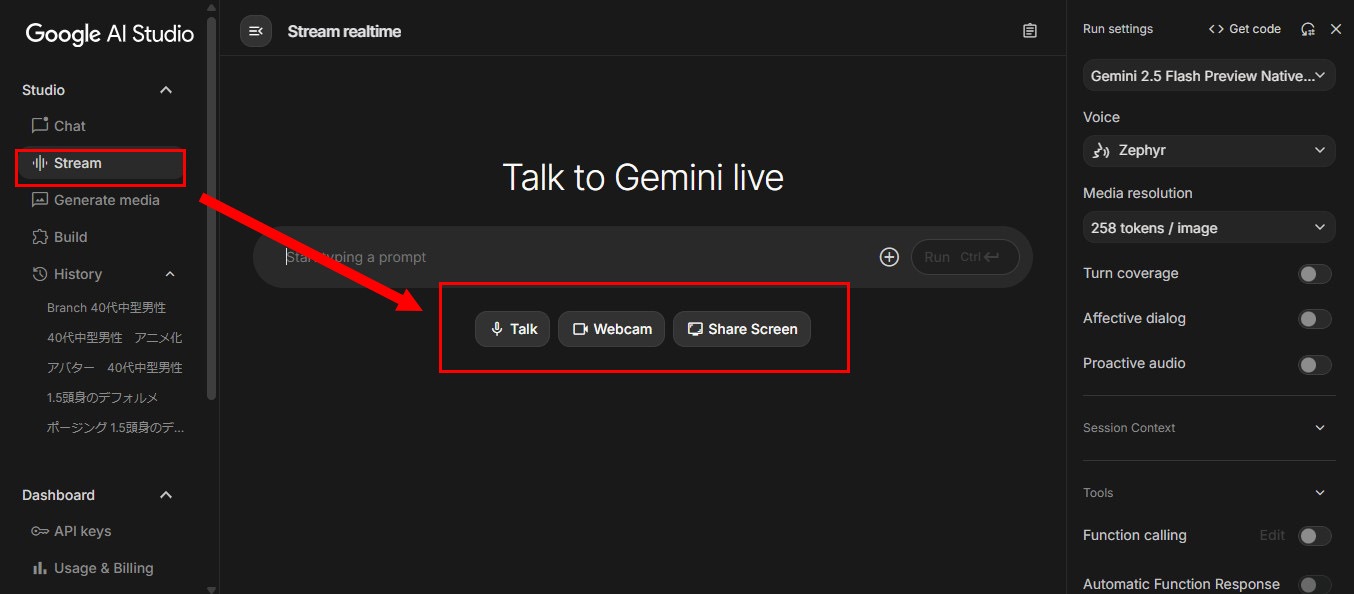Screen dimensions: 1354x594
Task: Click the plus icon in the prompt box
Action: pos(889,257)
